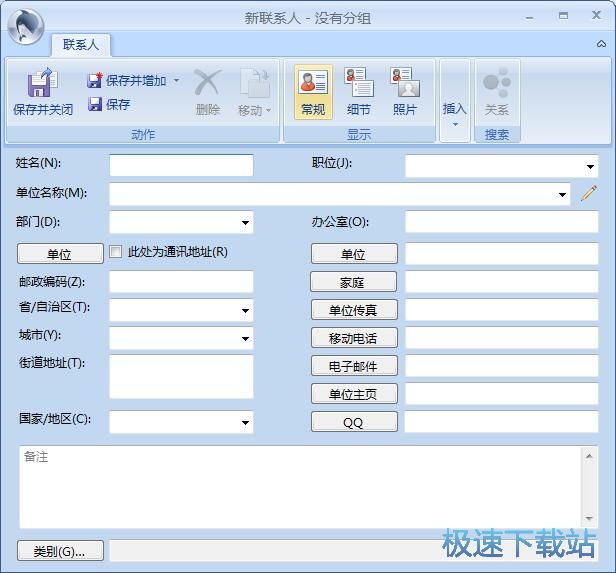The width and height of the screenshot is (616, 573).
Task: Expand the Job title (职位) dropdown
Action: pos(590,167)
